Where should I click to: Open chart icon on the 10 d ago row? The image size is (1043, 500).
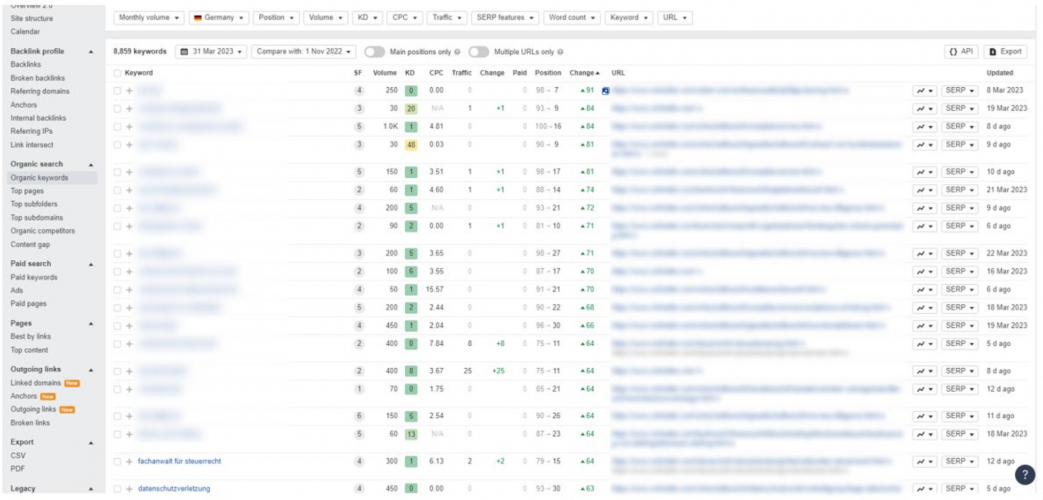click(x=924, y=172)
